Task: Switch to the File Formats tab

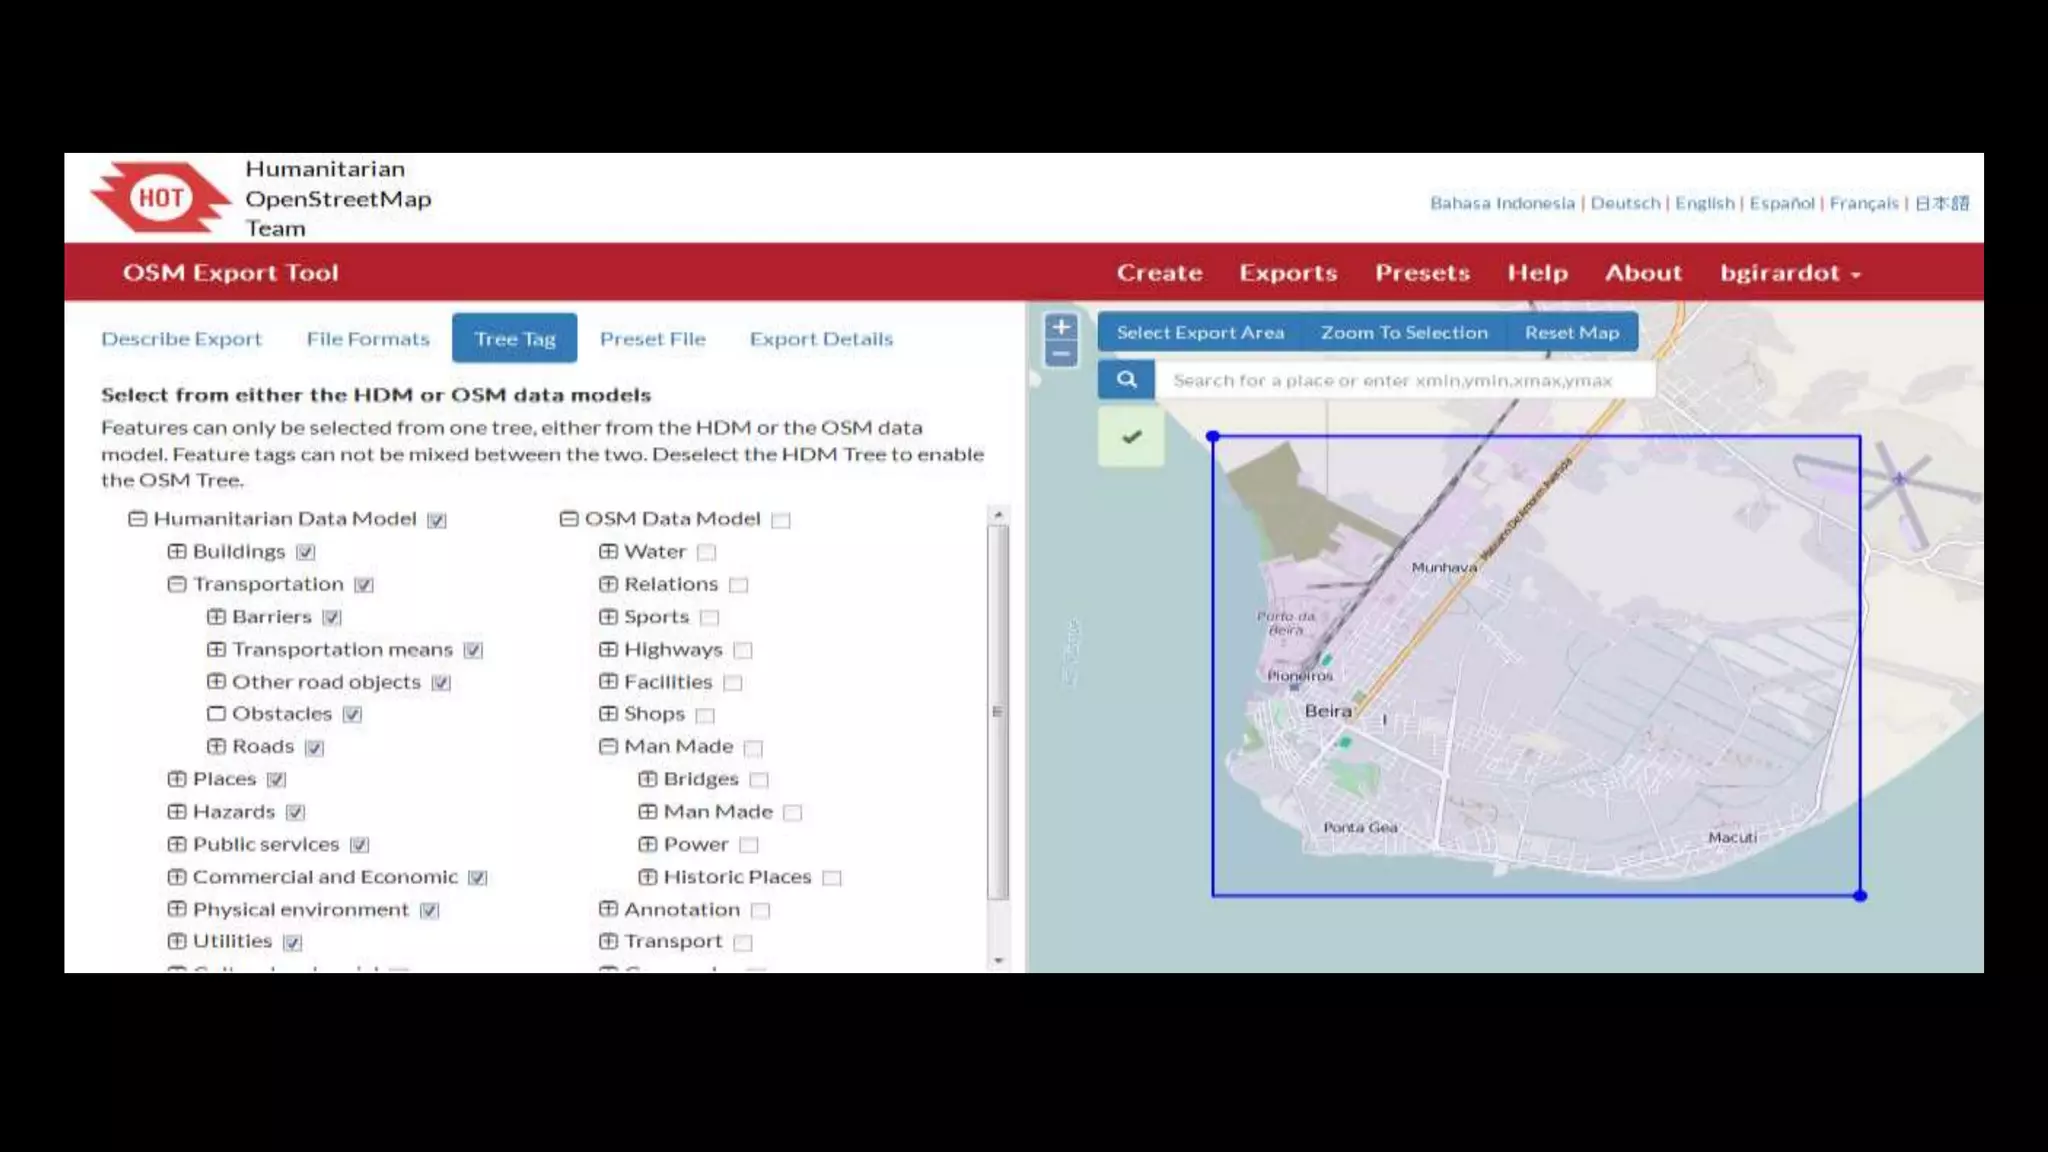Action: (x=368, y=339)
